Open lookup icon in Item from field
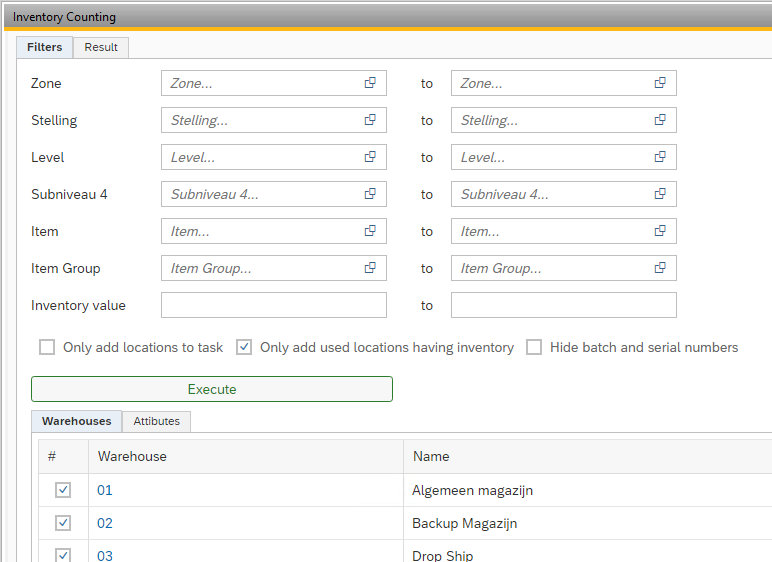The image size is (772, 562). 370,231
